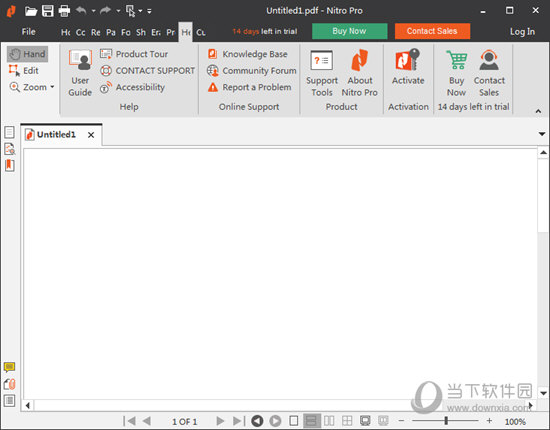Open the bottom sidebar list panel icon

(x=9, y=400)
